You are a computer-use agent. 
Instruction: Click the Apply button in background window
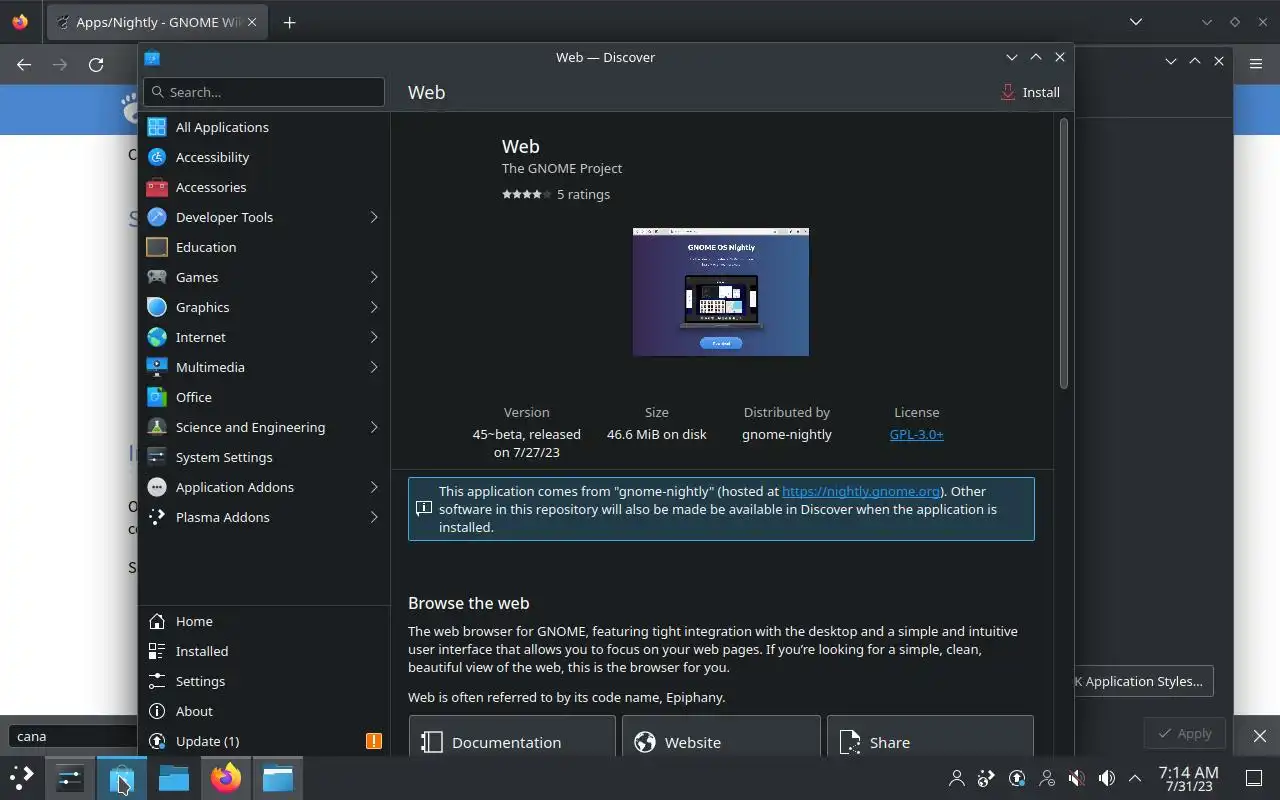(1184, 733)
